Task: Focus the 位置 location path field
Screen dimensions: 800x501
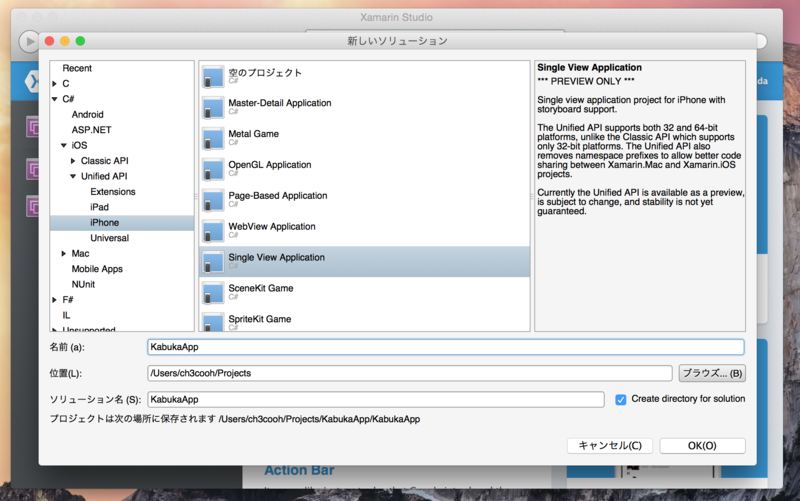Action: tap(410, 373)
